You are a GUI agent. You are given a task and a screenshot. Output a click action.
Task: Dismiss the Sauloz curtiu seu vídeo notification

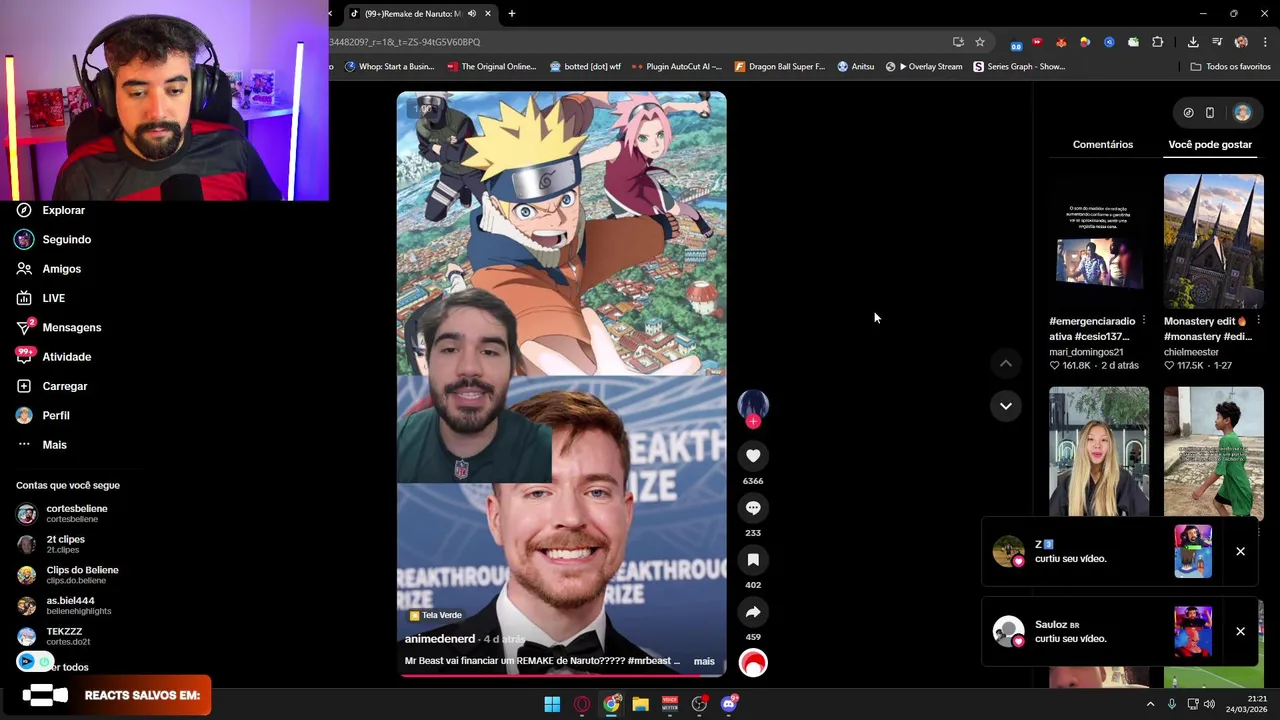pyautogui.click(x=1240, y=632)
